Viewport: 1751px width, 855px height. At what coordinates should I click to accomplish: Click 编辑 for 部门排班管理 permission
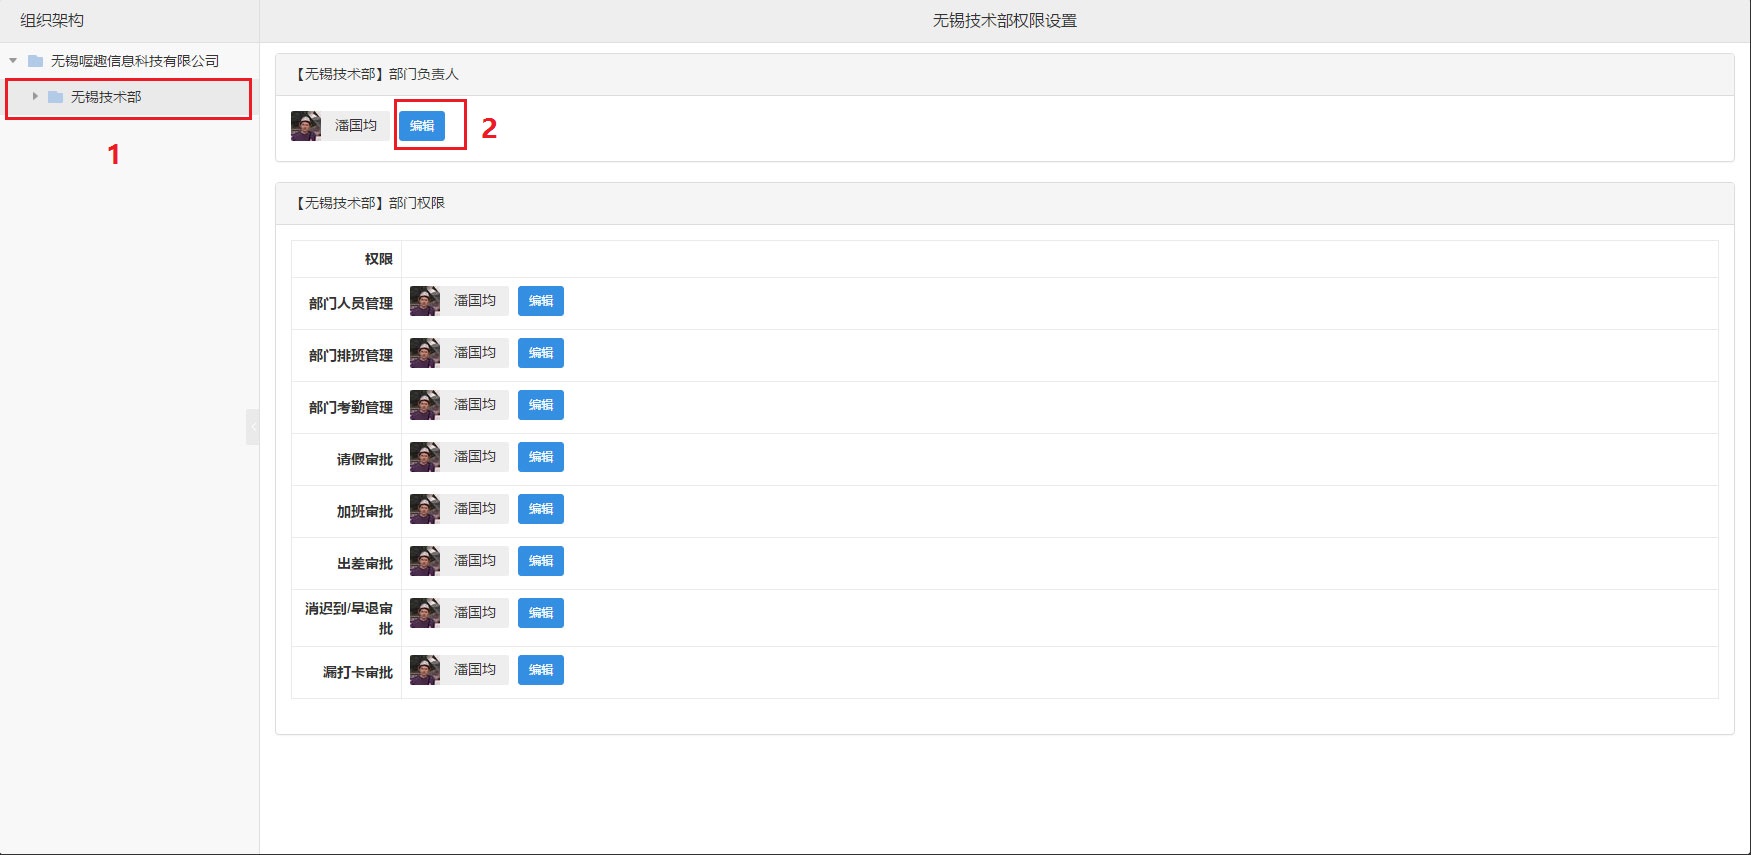540,353
